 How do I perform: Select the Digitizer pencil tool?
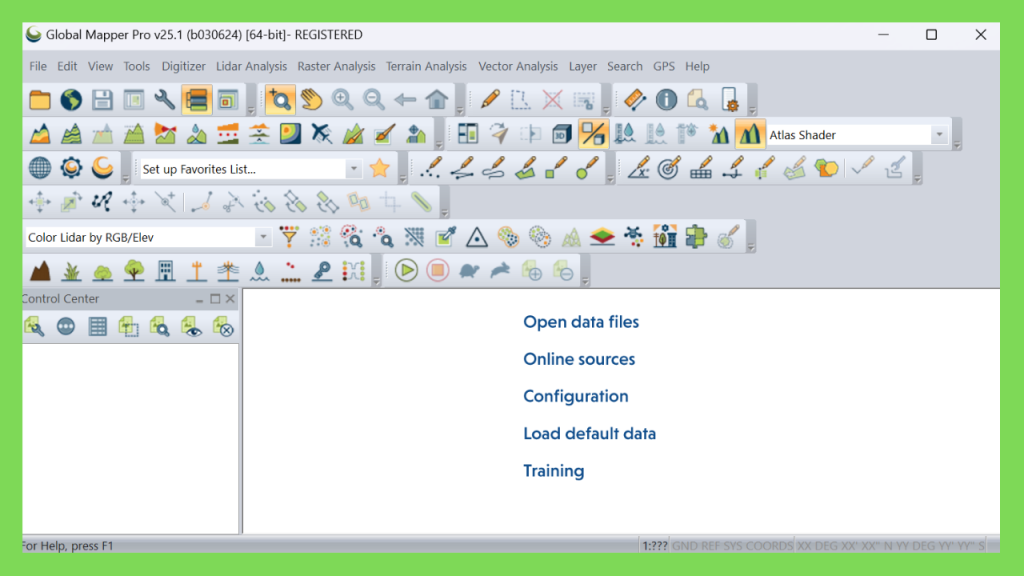pos(490,100)
